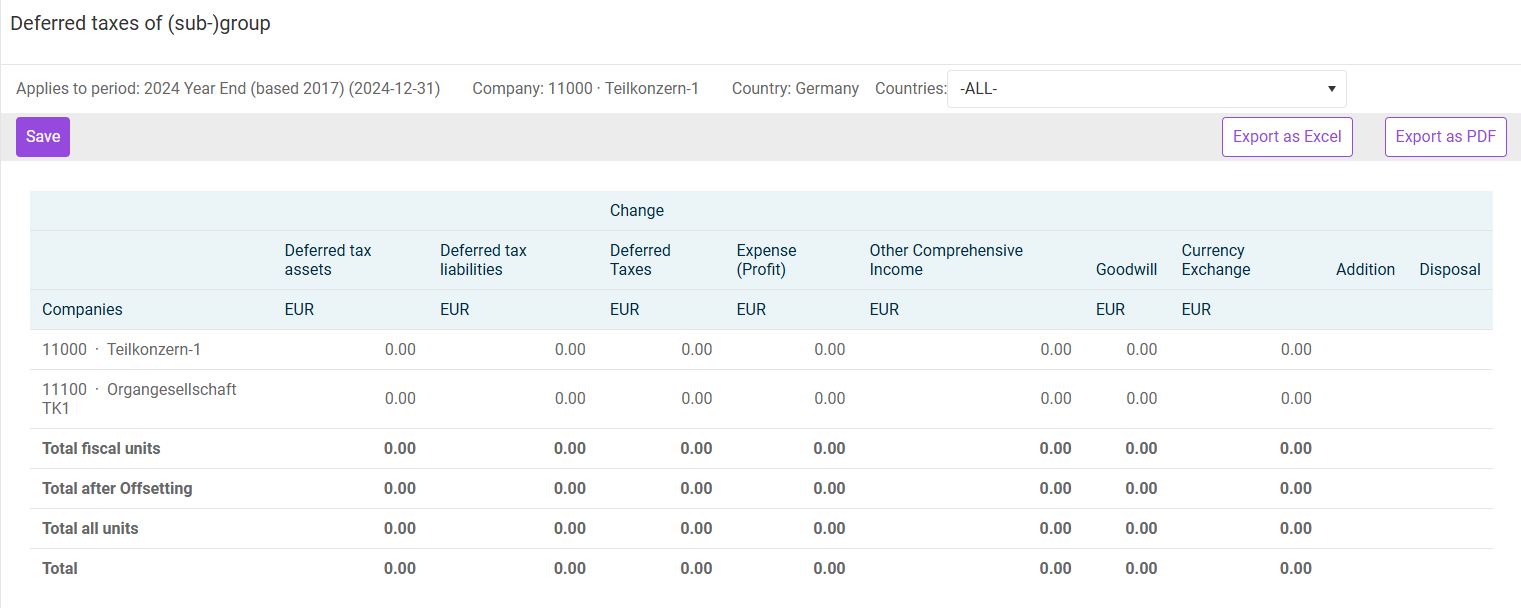Open the Countries dropdown showing -ALL-
Screen dimensions: 1521x608
click(1146, 89)
